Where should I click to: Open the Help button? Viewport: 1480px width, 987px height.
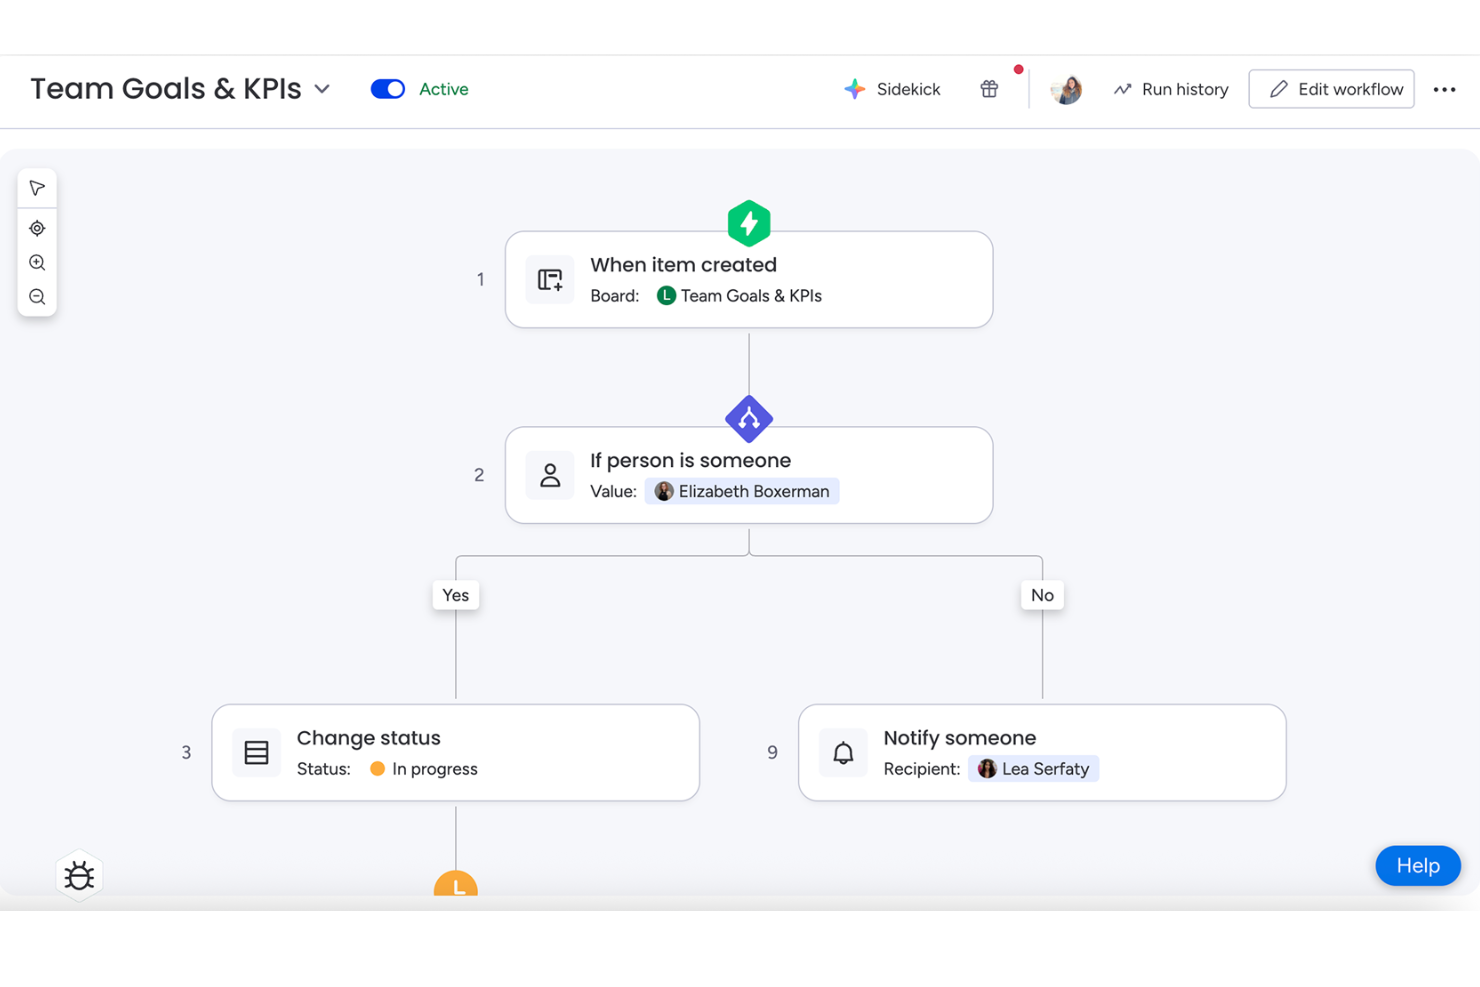click(x=1418, y=866)
